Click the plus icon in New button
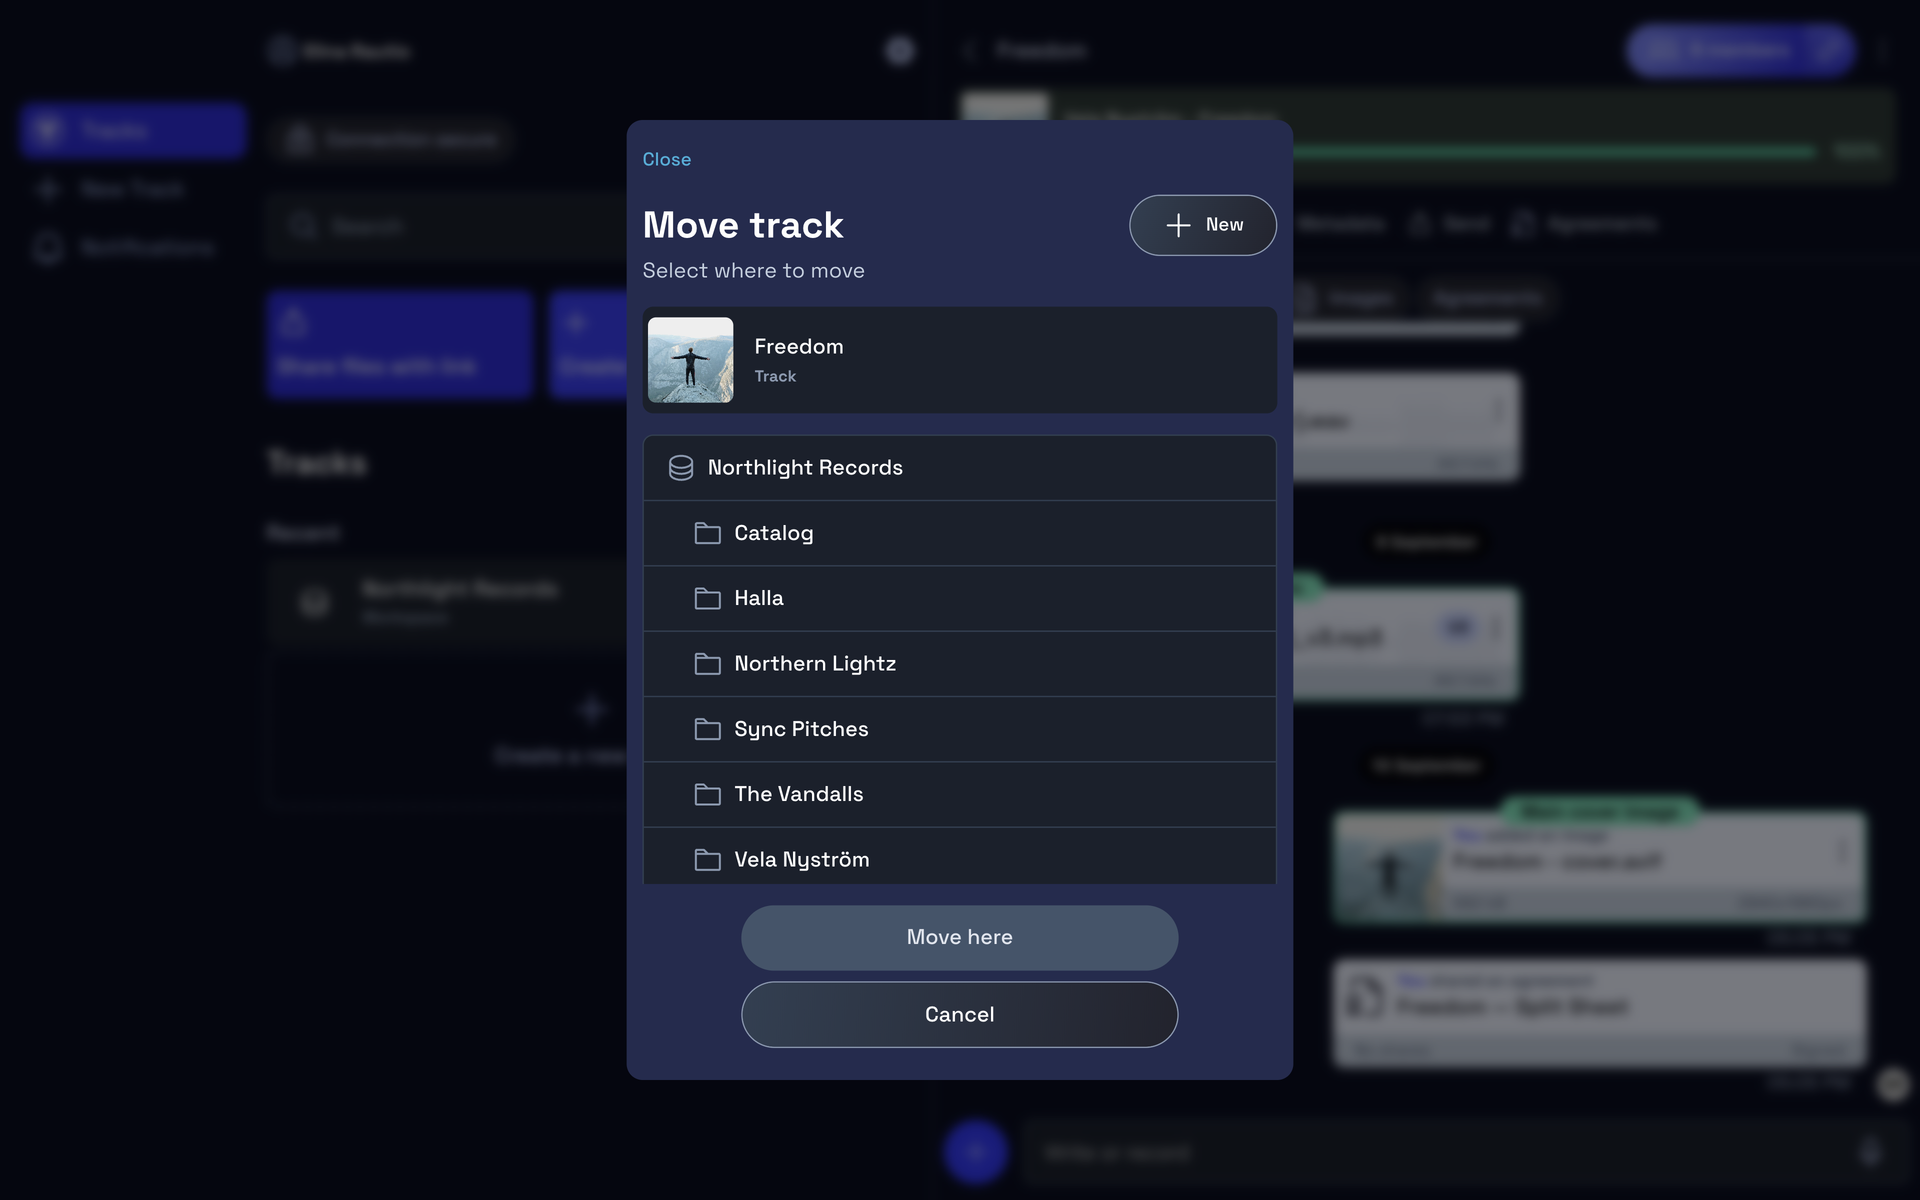The image size is (1920, 1200). point(1178,225)
